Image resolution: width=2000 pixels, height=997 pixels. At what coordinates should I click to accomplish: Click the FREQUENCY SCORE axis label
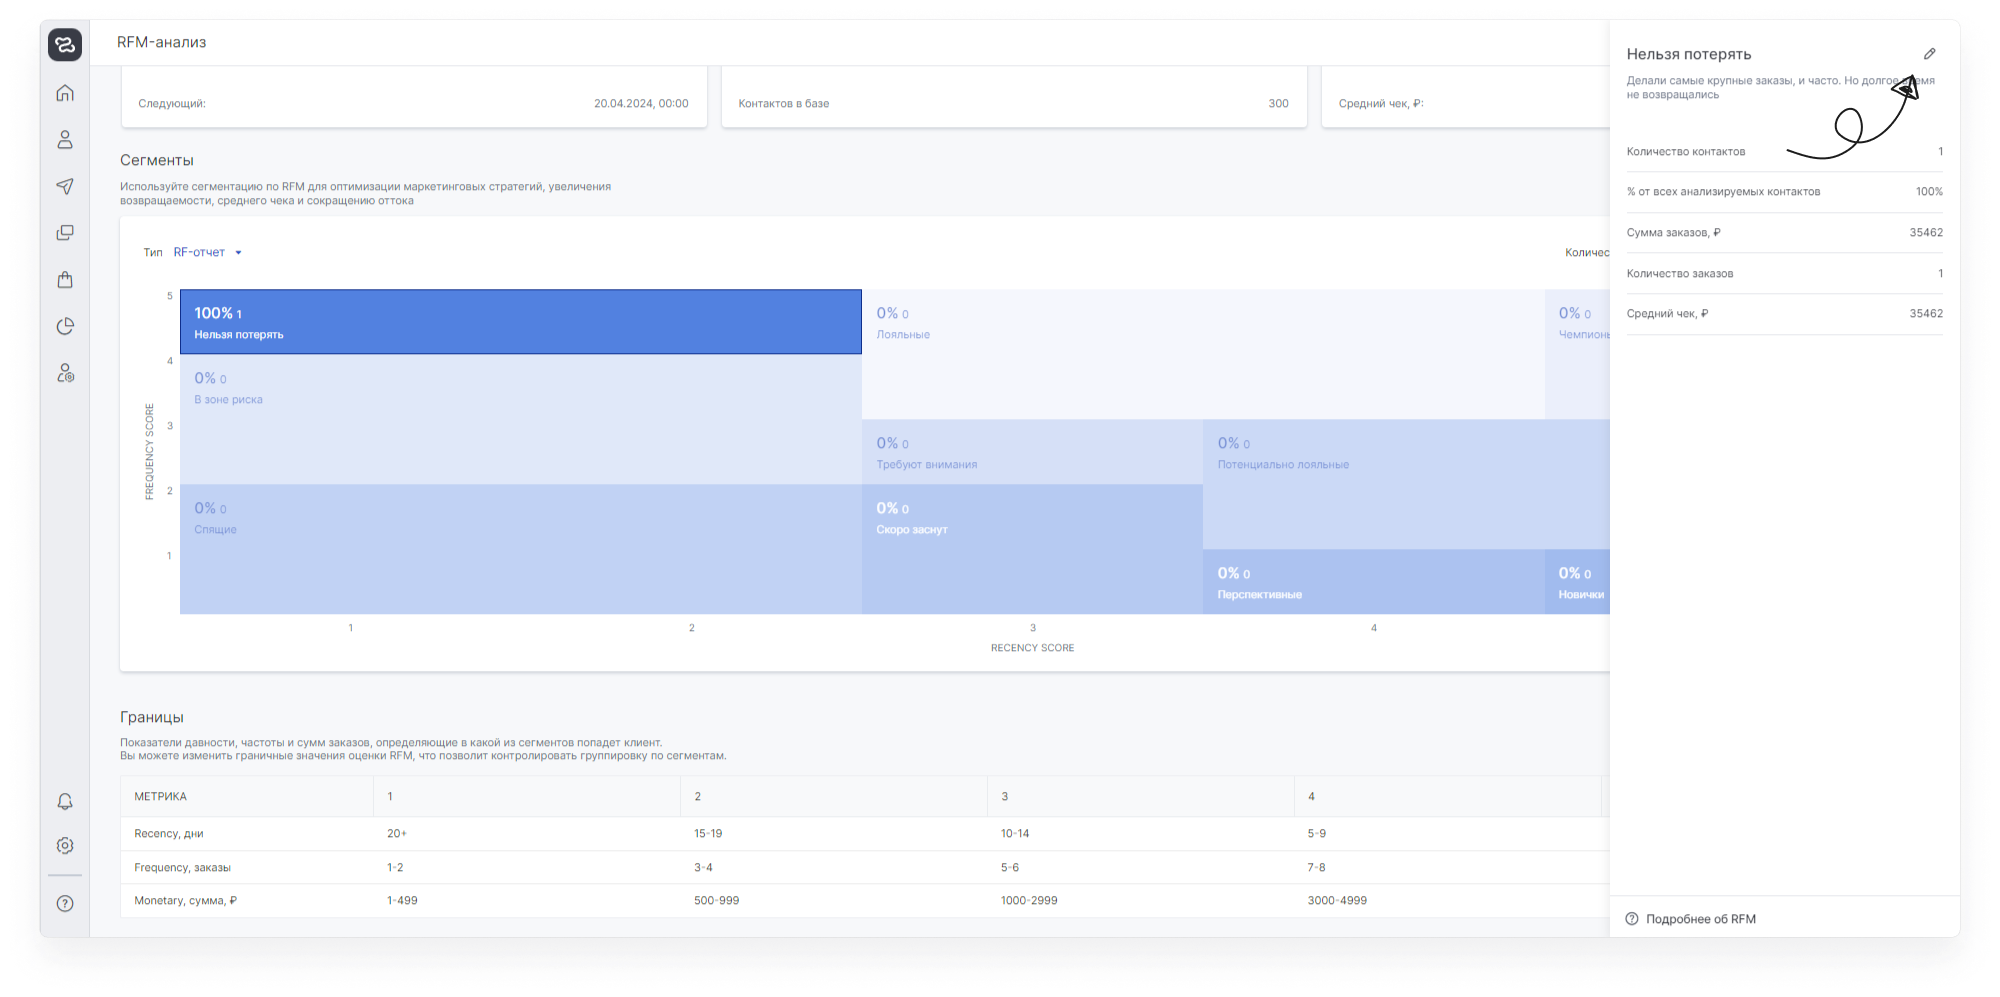[x=150, y=452]
